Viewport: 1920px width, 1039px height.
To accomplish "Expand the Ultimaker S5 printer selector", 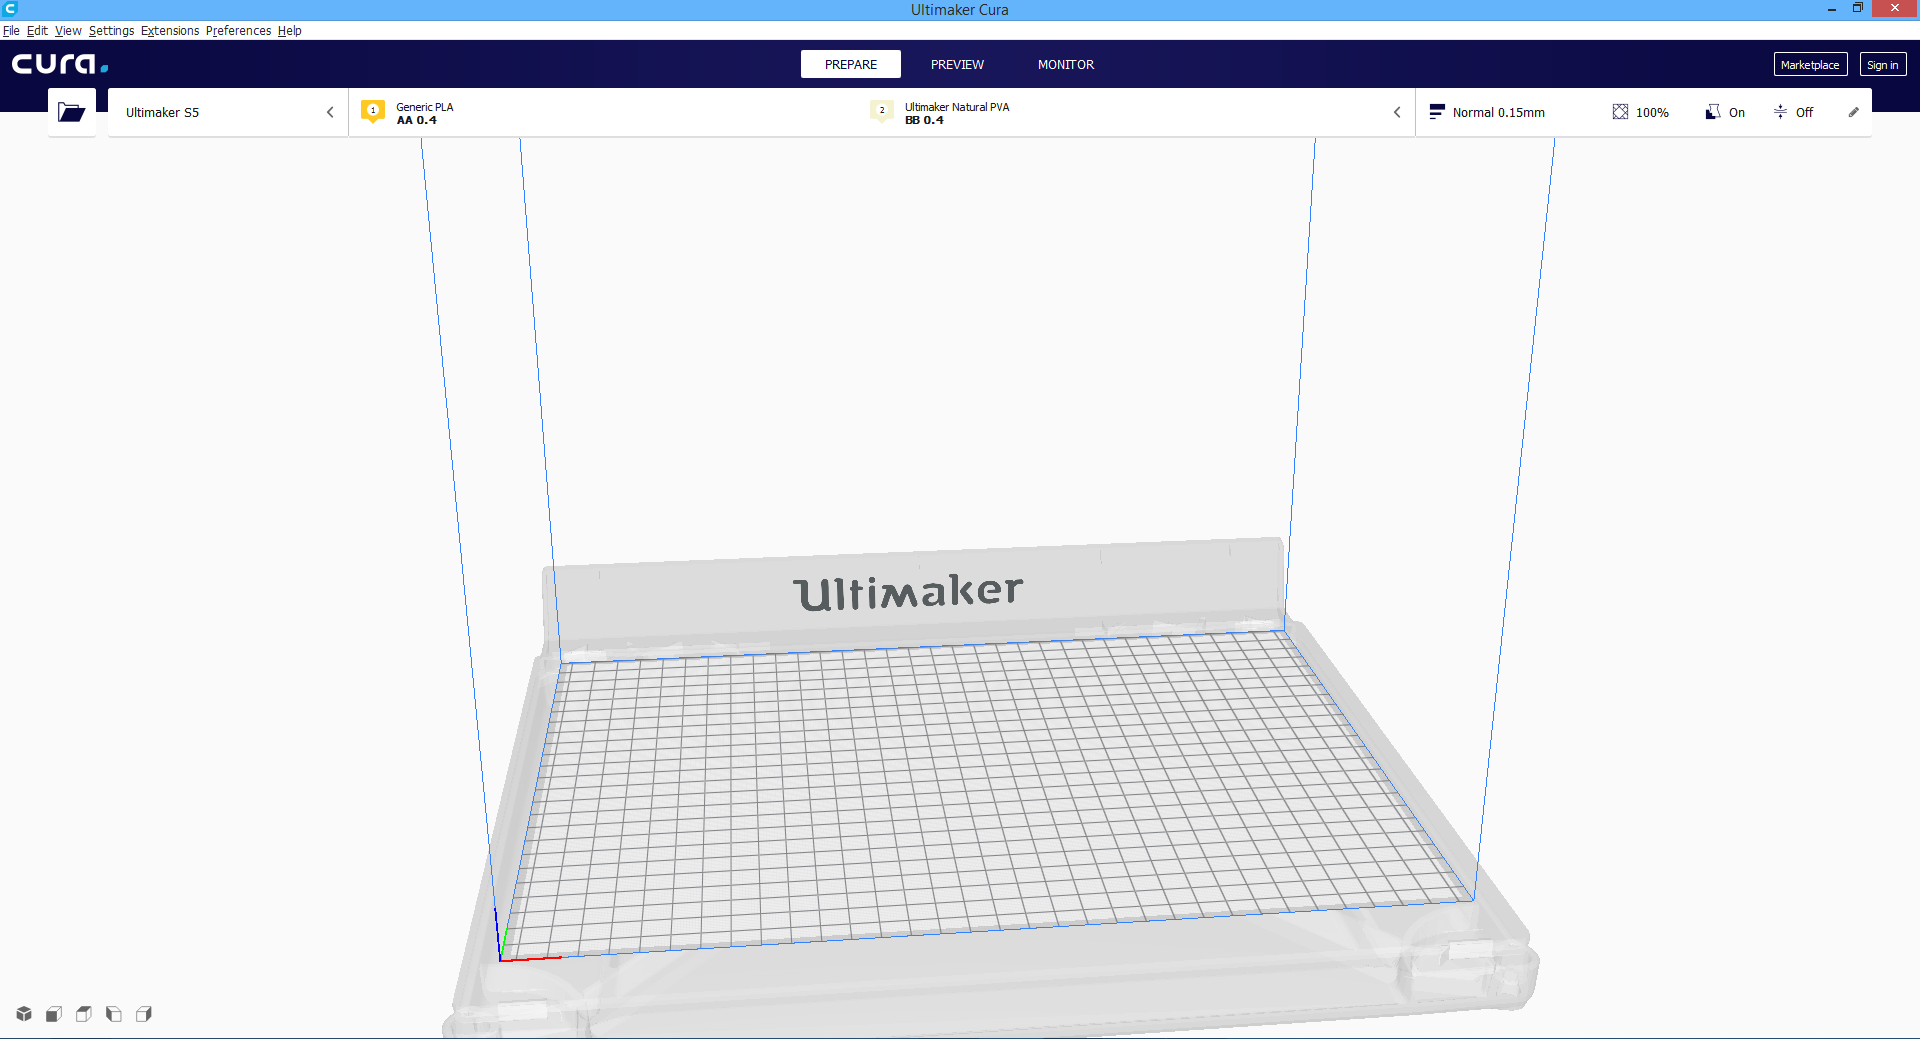I will pyautogui.click(x=228, y=112).
